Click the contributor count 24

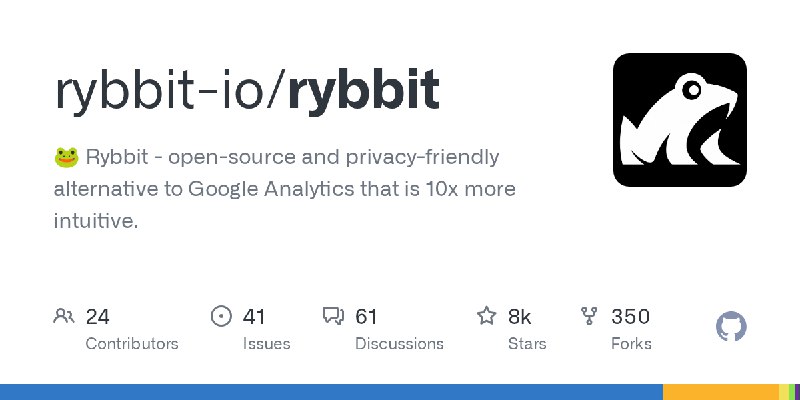(x=97, y=317)
